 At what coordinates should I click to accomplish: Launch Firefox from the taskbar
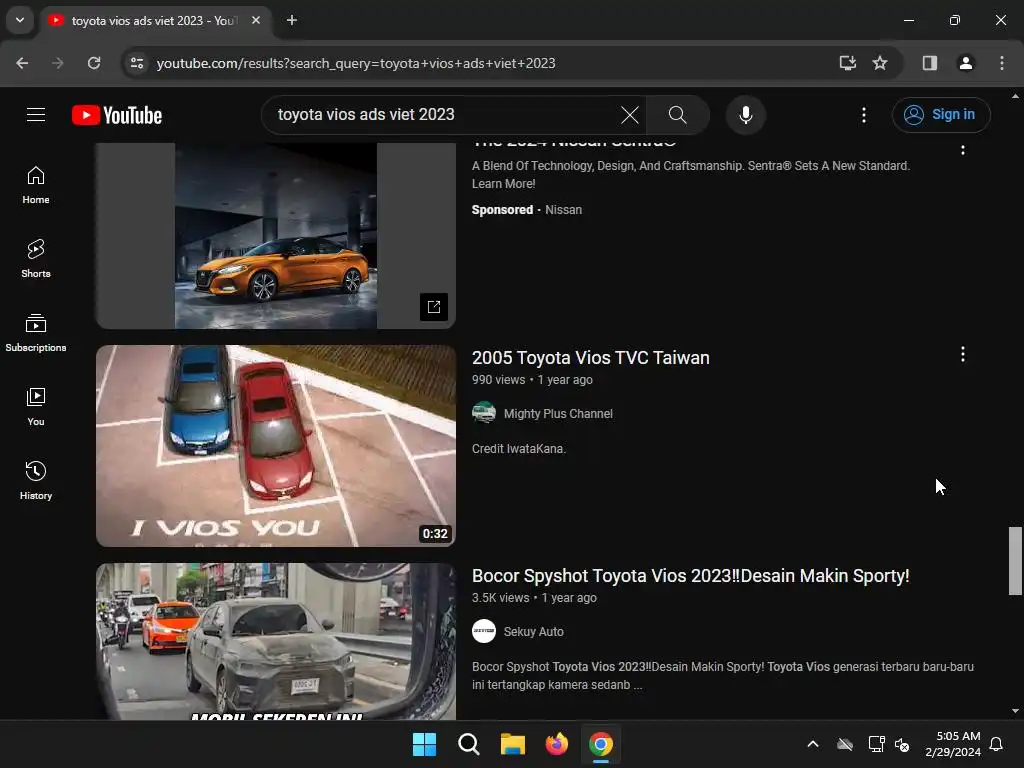(x=556, y=744)
